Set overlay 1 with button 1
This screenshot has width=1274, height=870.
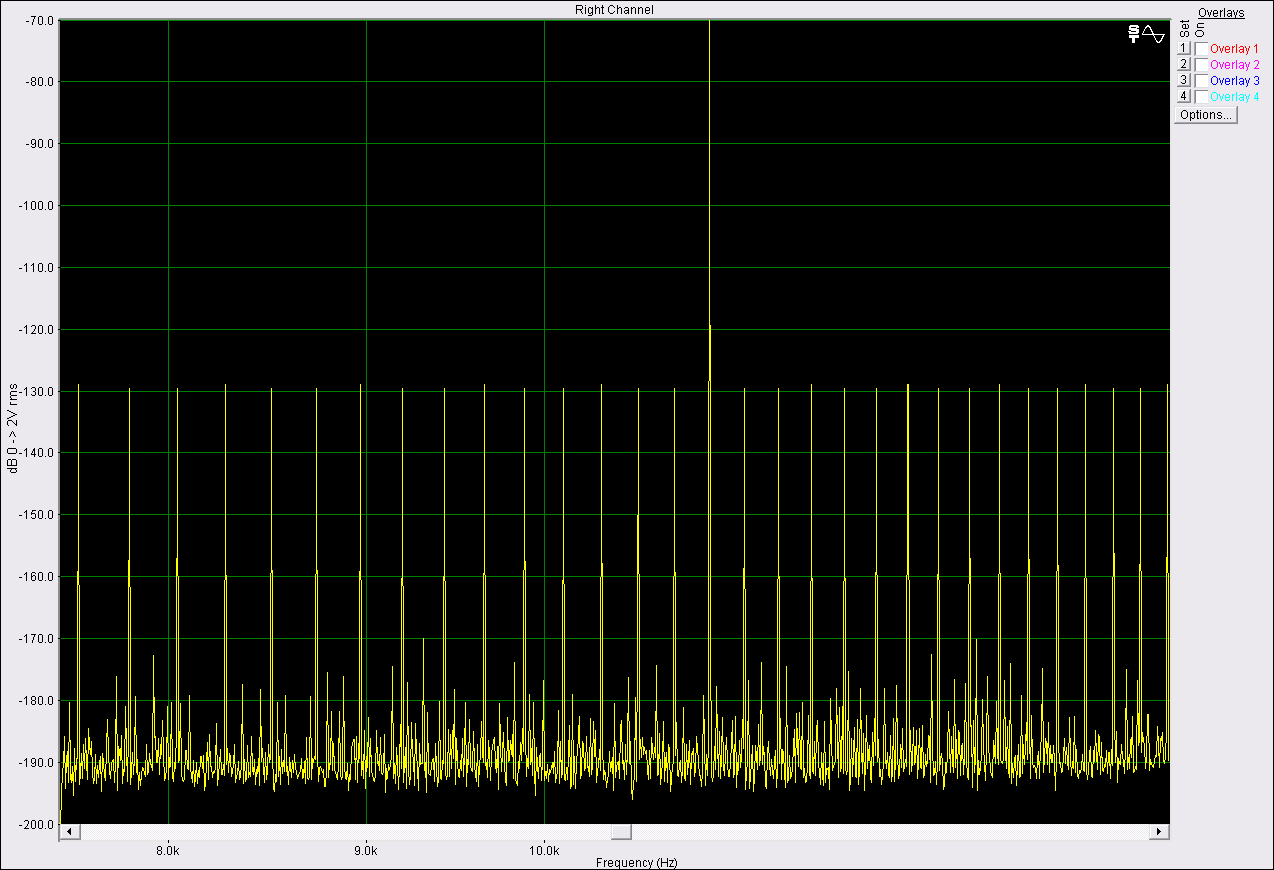tap(1183, 48)
